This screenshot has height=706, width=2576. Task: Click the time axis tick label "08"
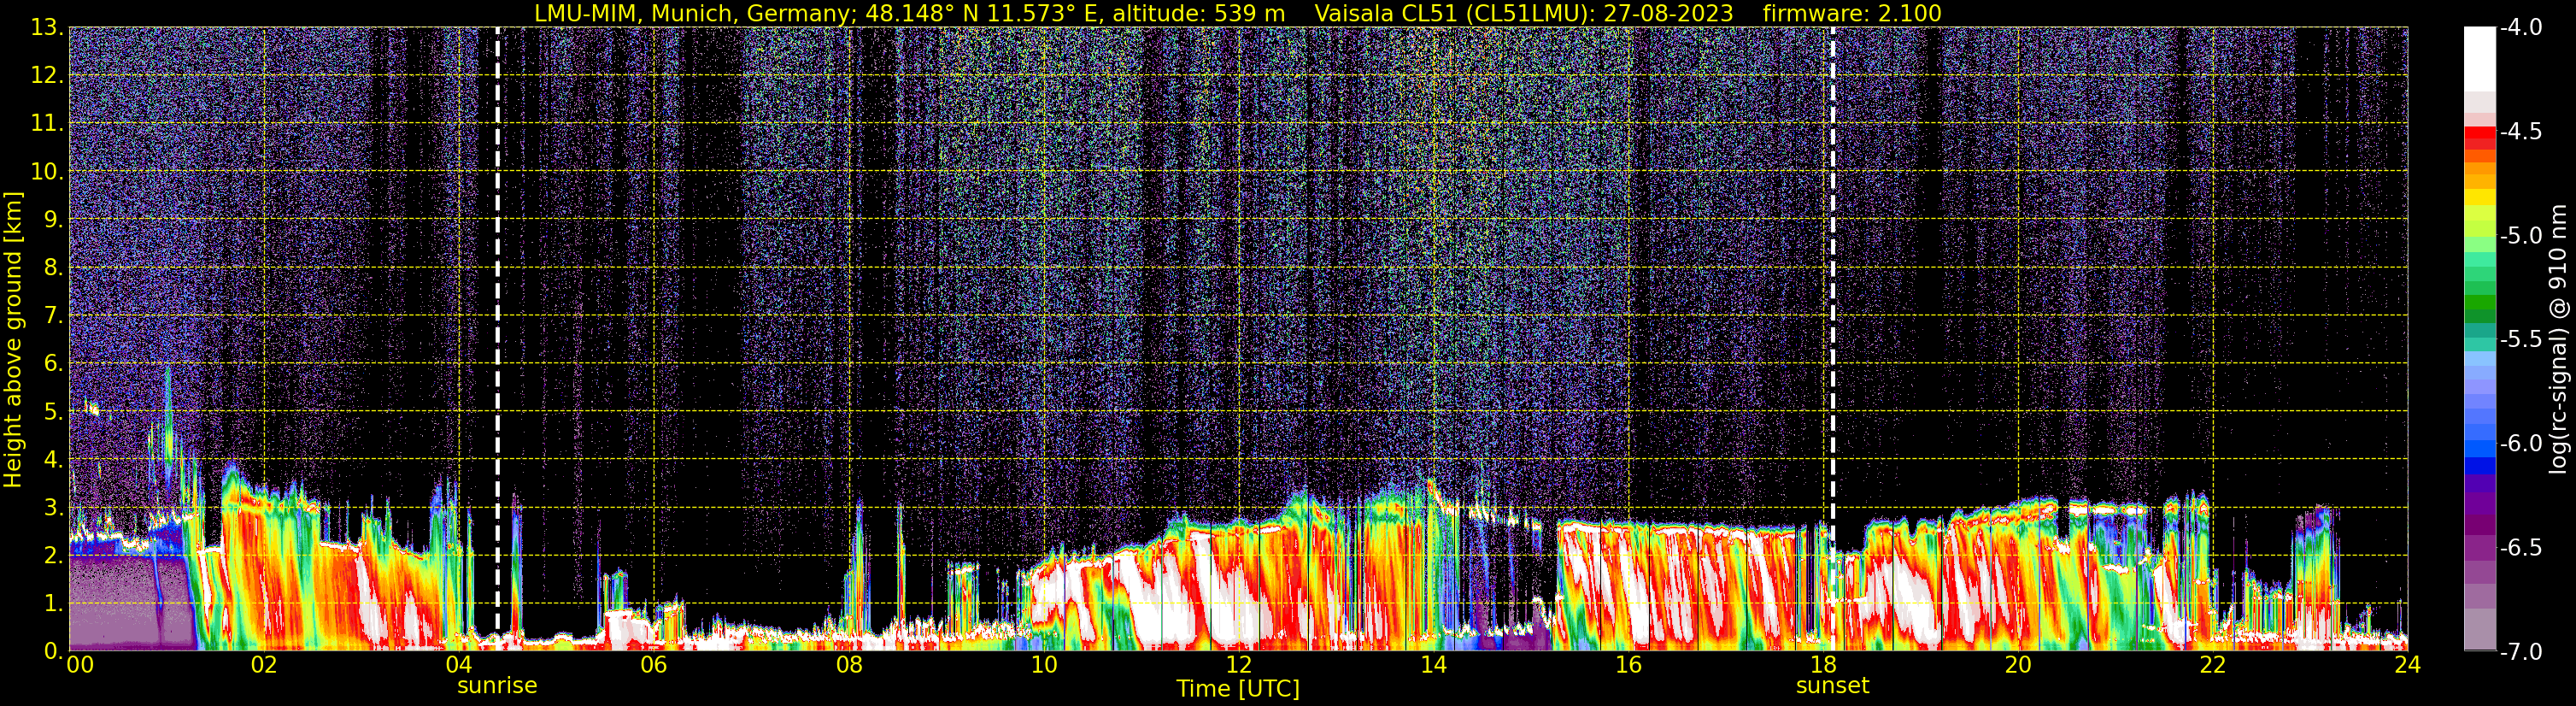[x=849, y=665]
